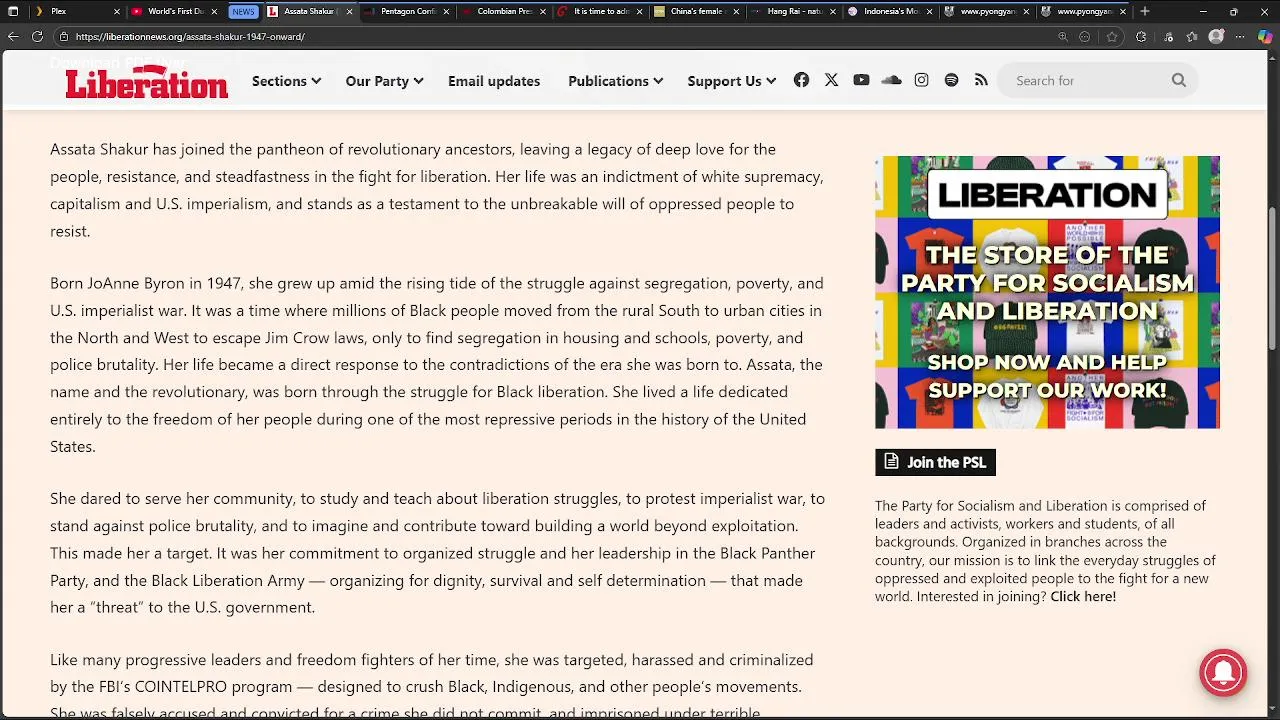Open the X (Twitter) icon in header
1280x720 pixels.
(831, 80)
